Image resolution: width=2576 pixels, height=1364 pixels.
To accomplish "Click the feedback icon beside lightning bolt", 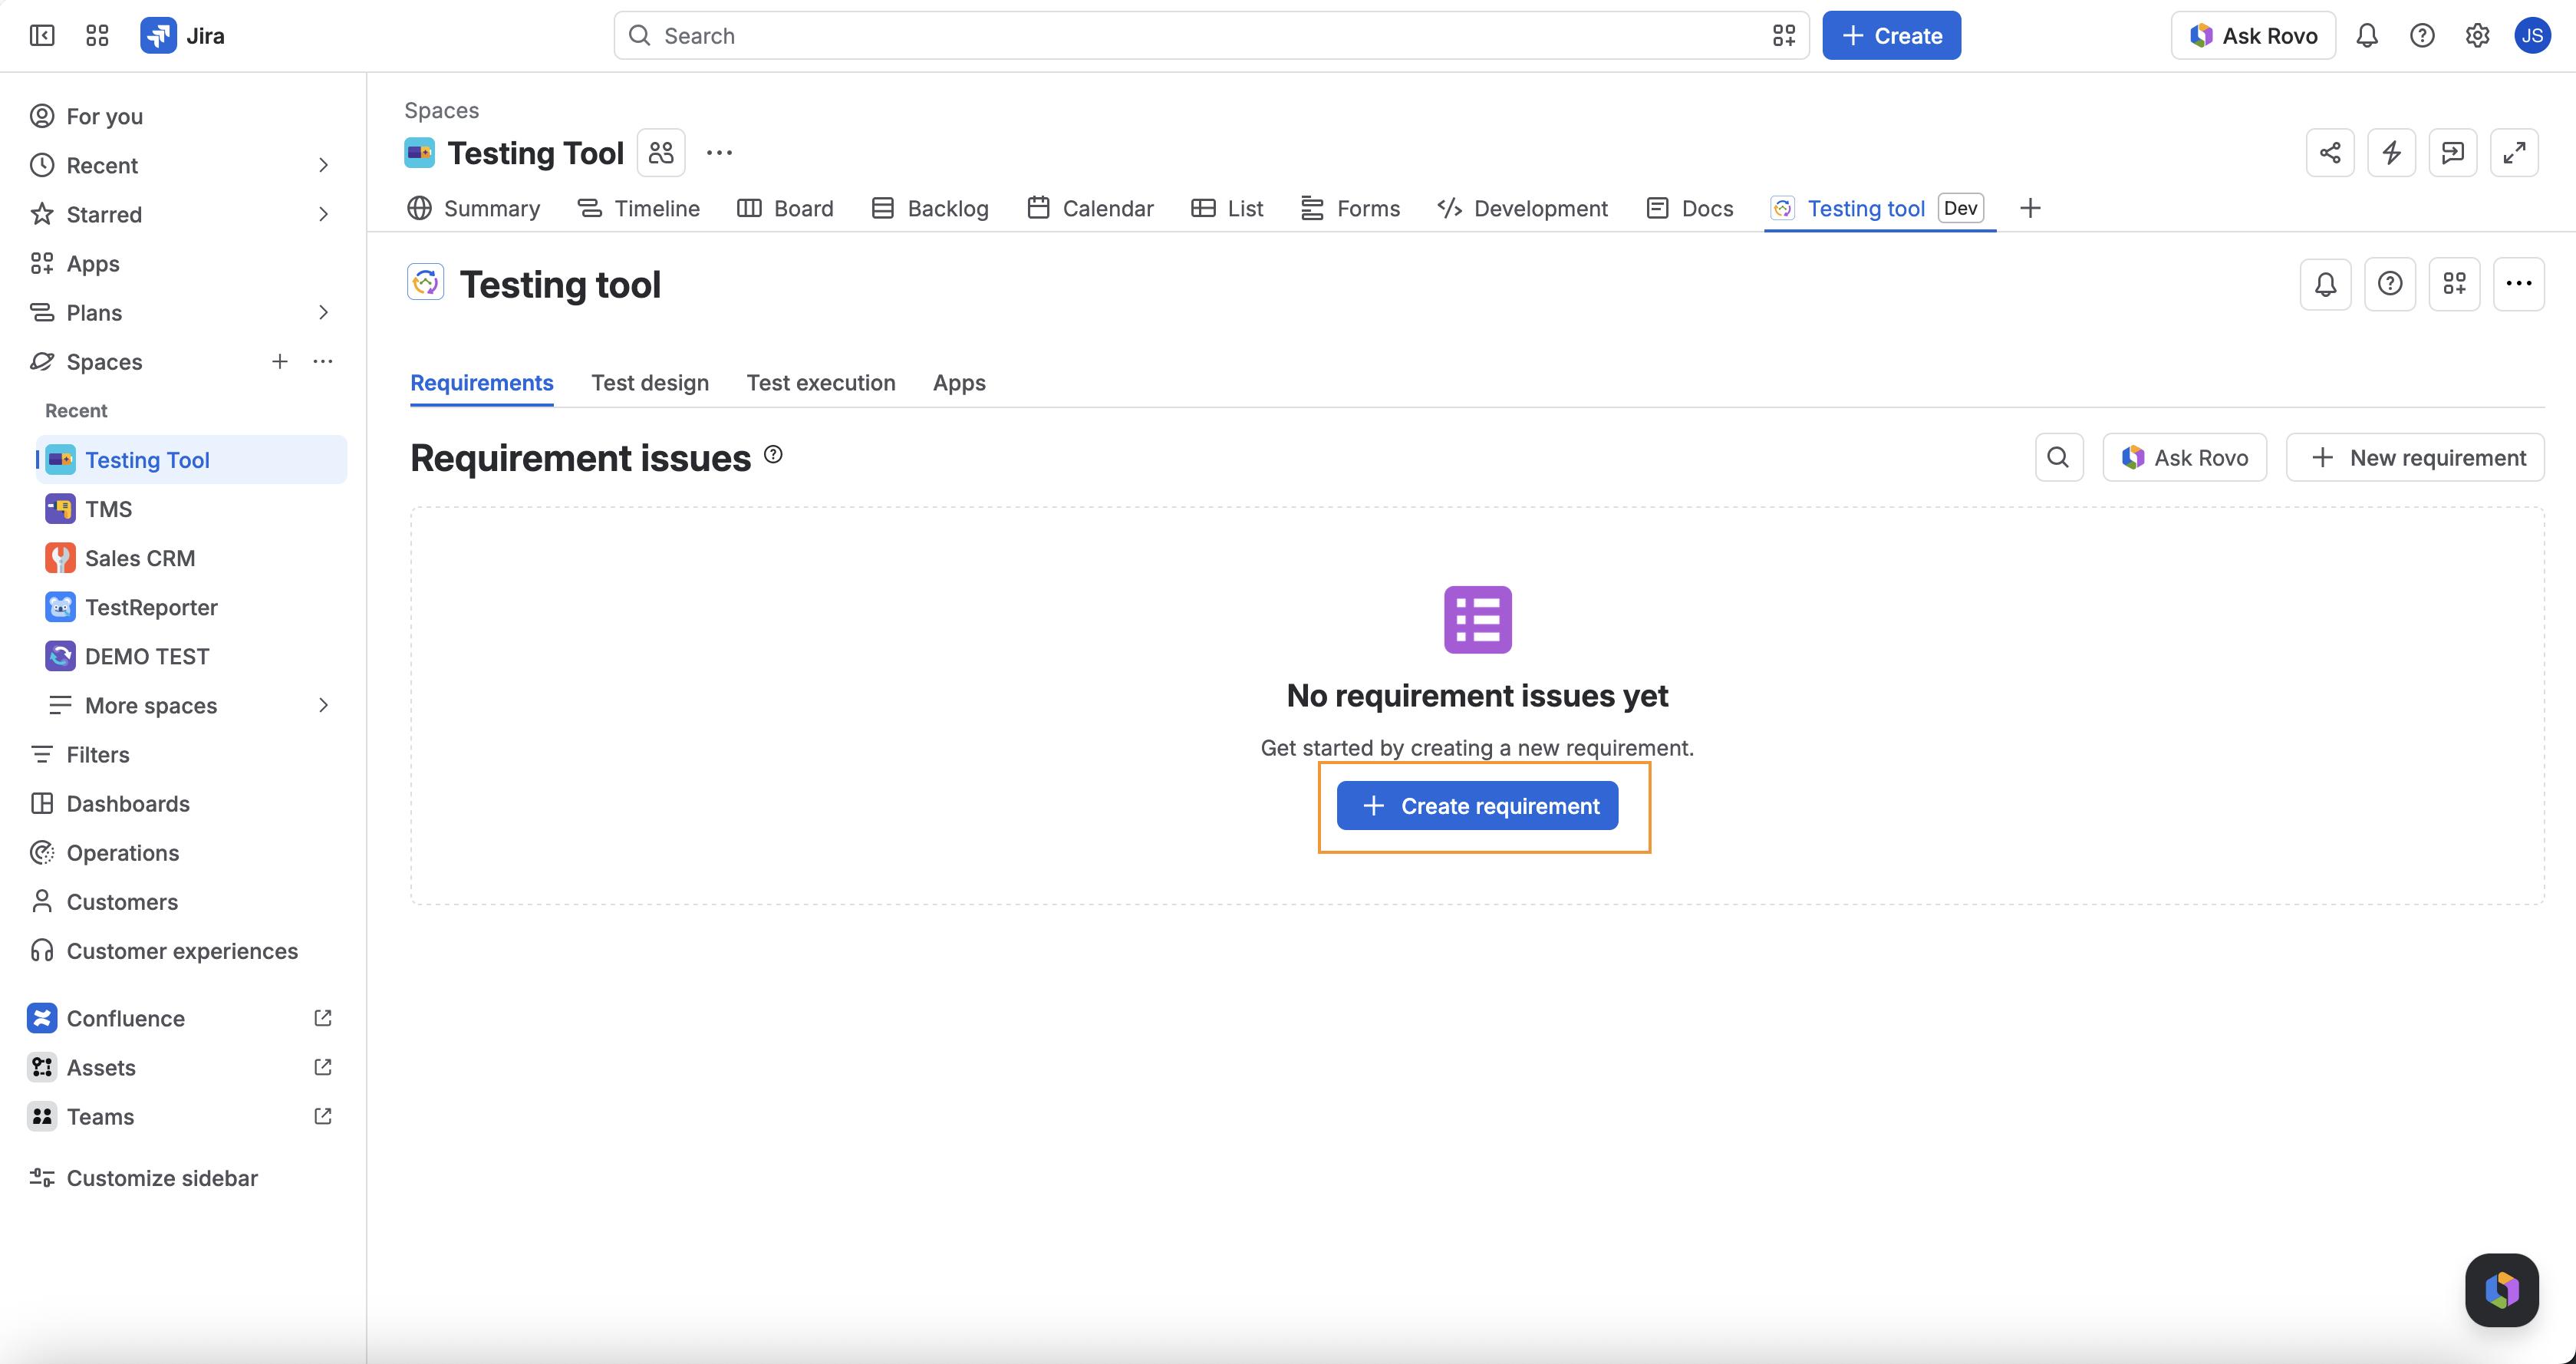I will pyautogui.click(x=2452, y=153).
